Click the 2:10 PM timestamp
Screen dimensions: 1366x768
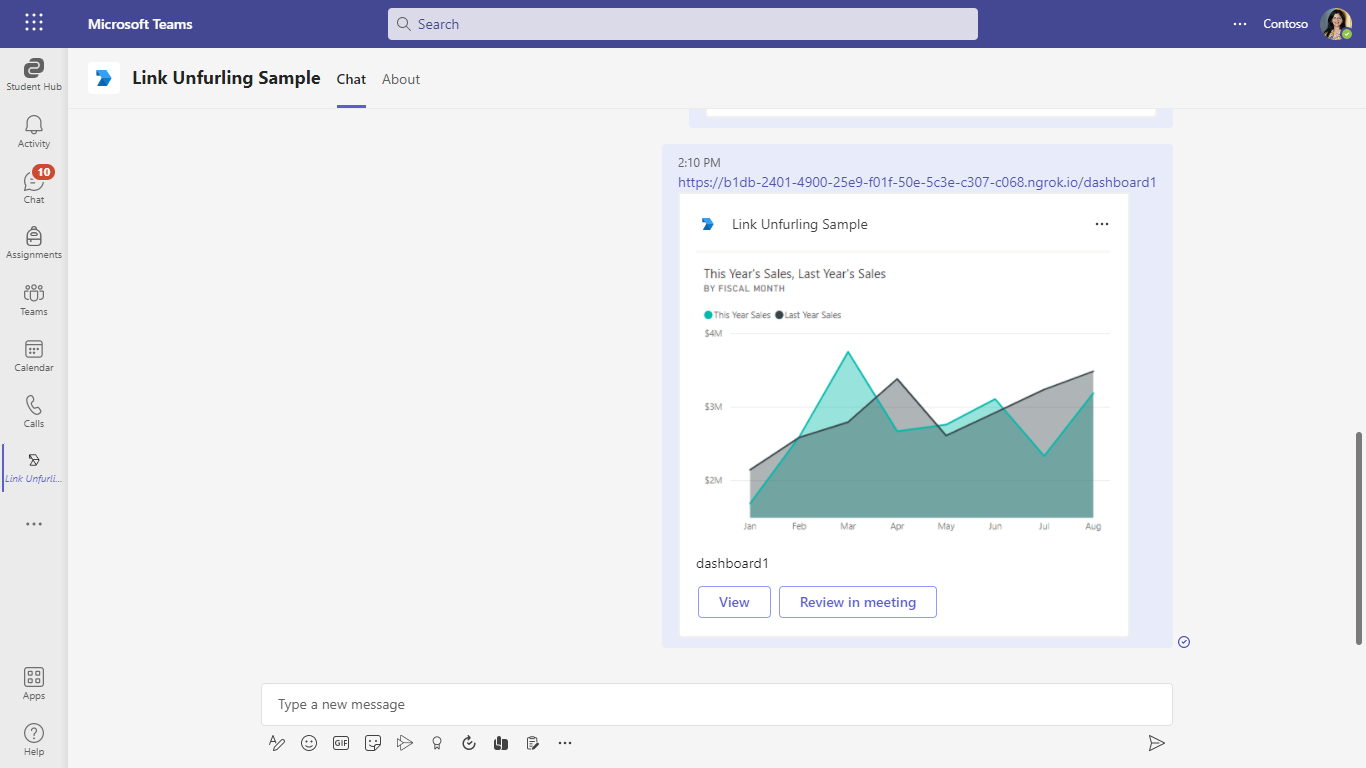(x=699, y=162)
